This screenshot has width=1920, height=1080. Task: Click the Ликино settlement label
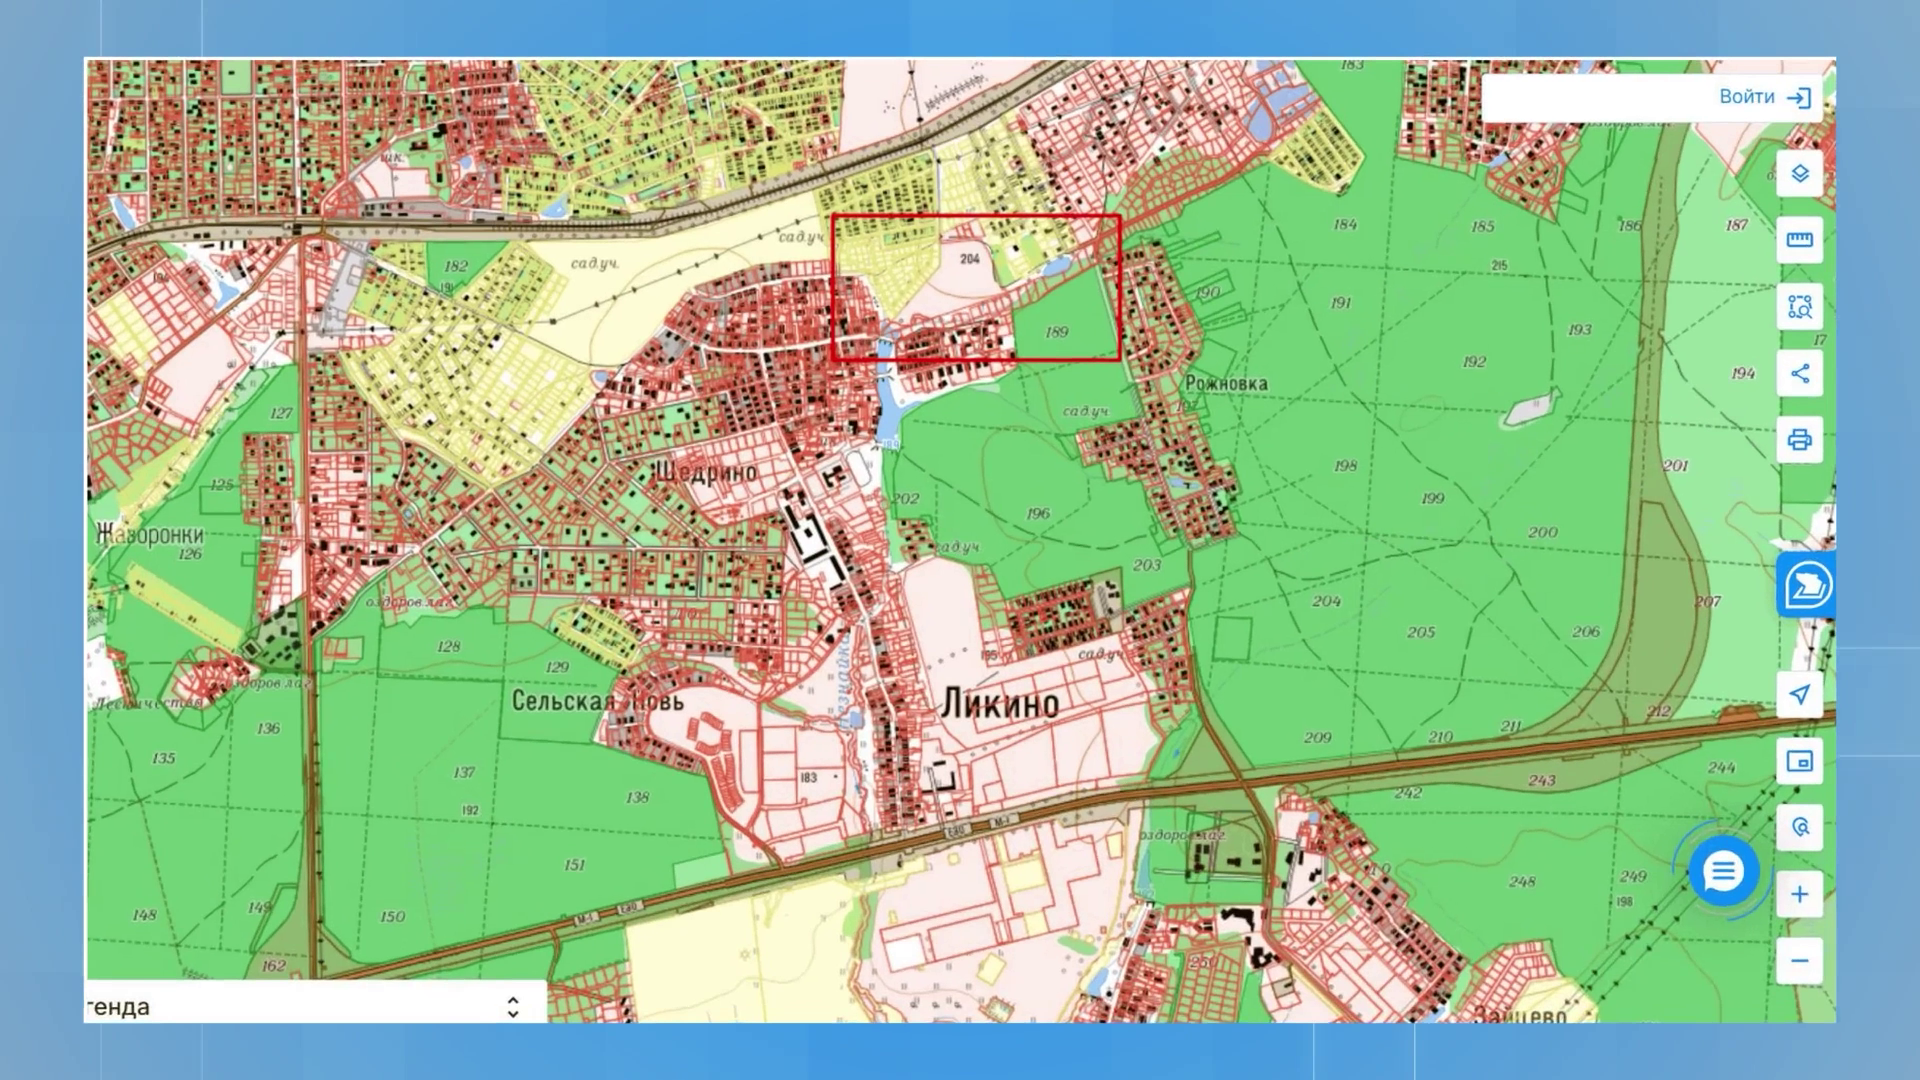tap(999, 704)
